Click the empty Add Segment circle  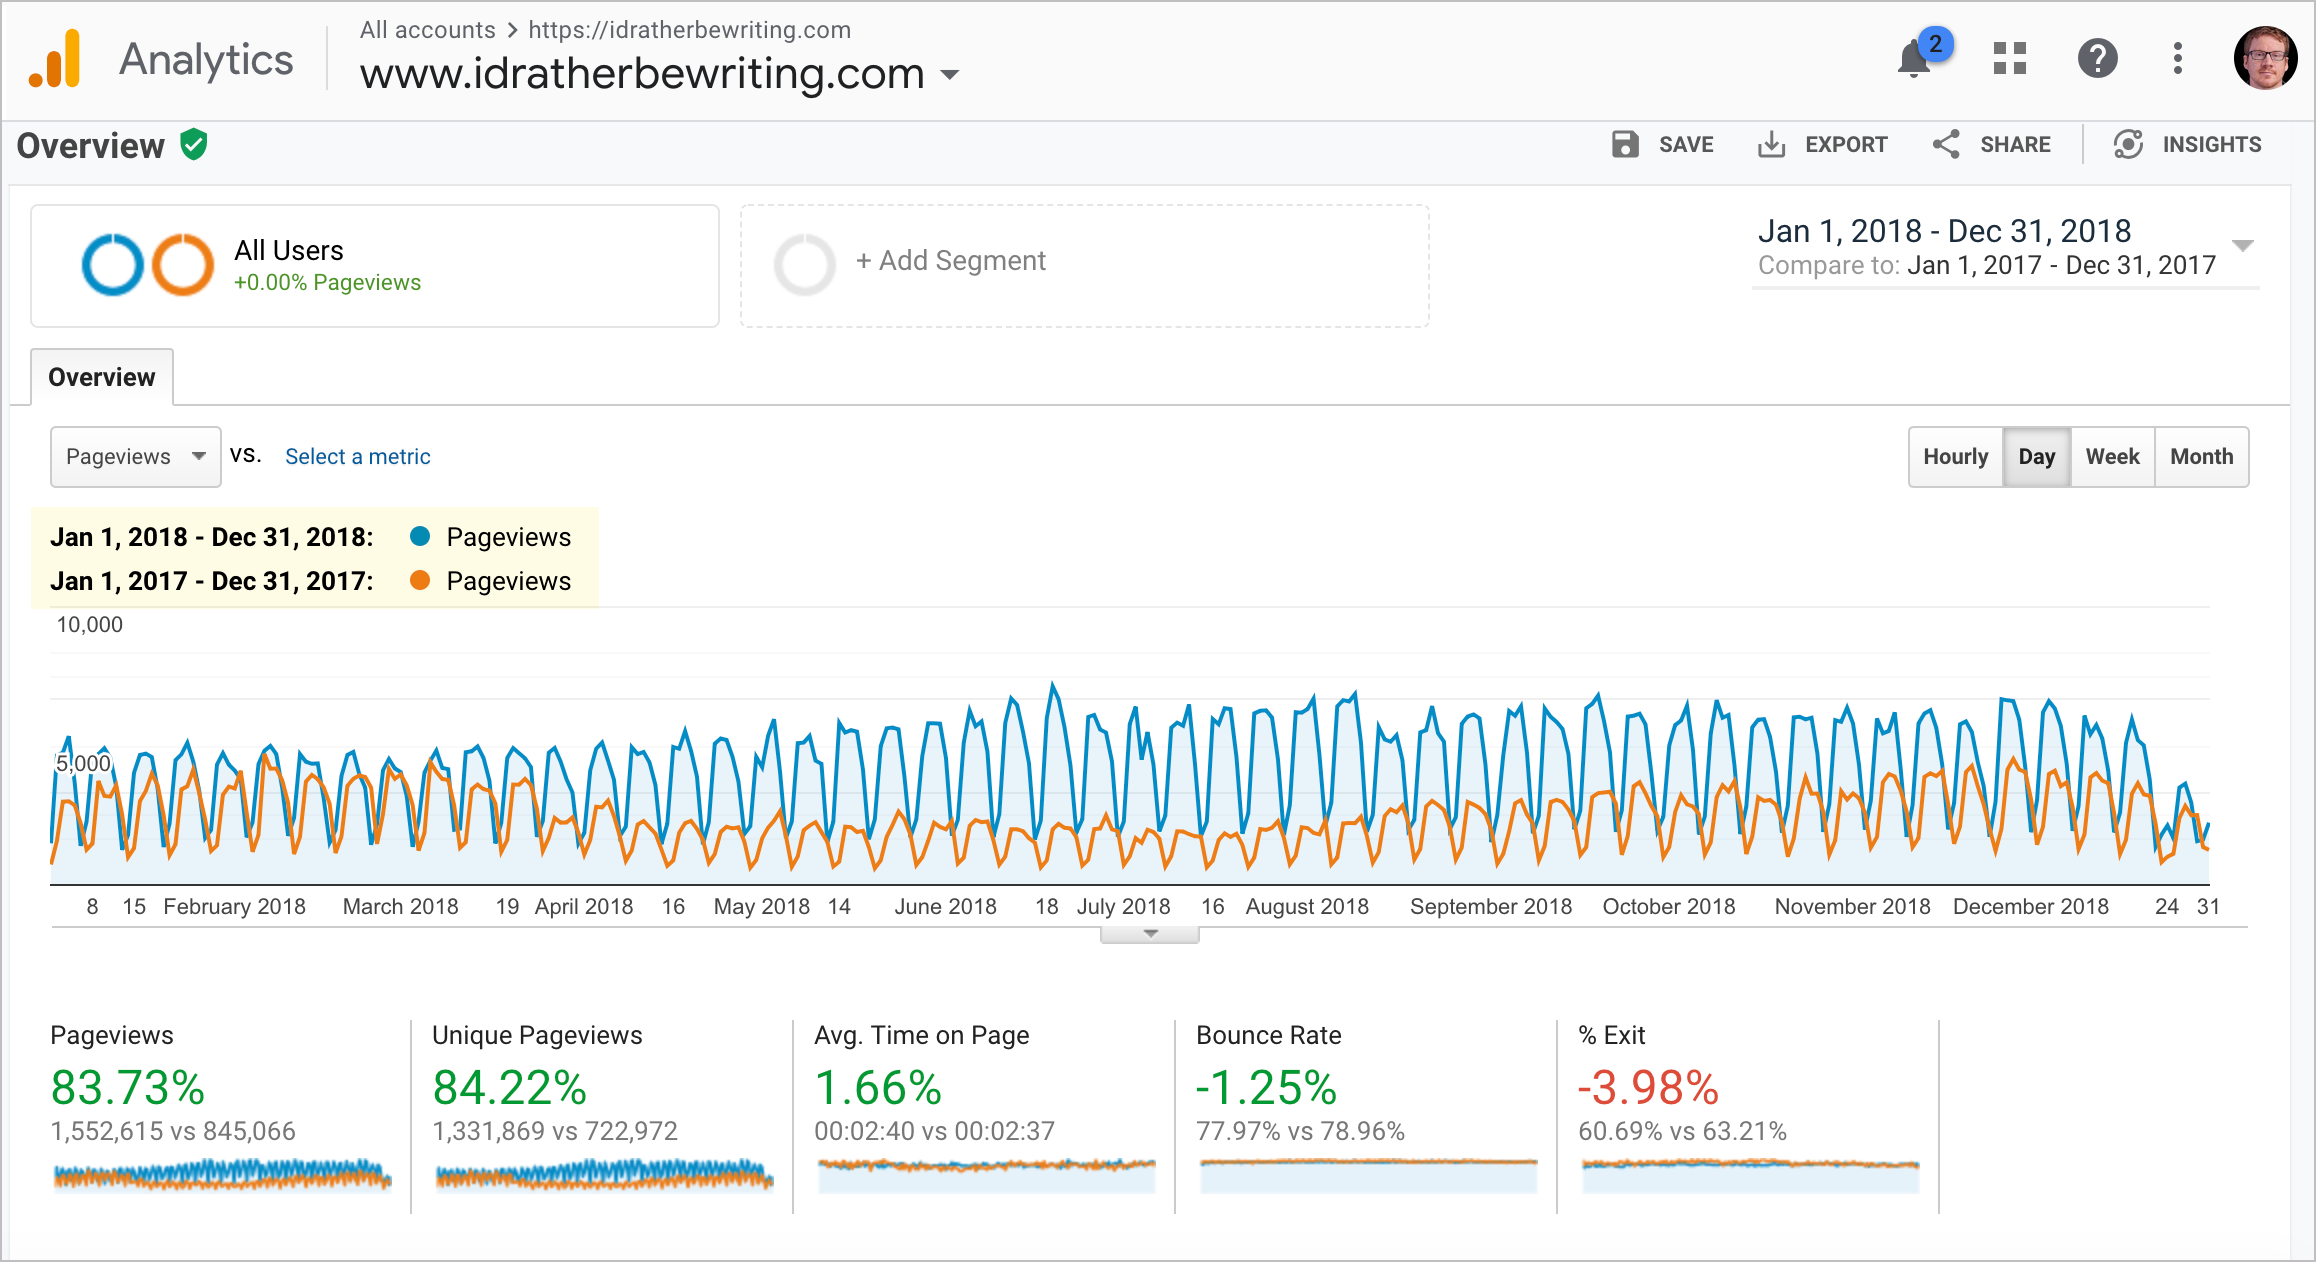pos(804,264)
